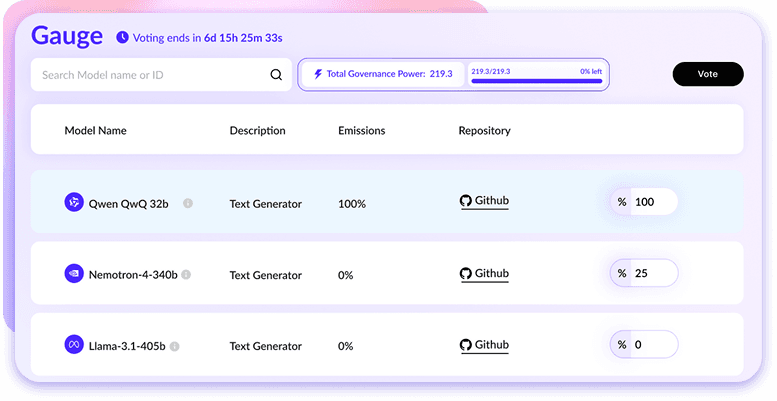Click the search magnifier icon
The height and width of the screenshot is (401, 777).
pyautogui.click(x=276, y=75)
